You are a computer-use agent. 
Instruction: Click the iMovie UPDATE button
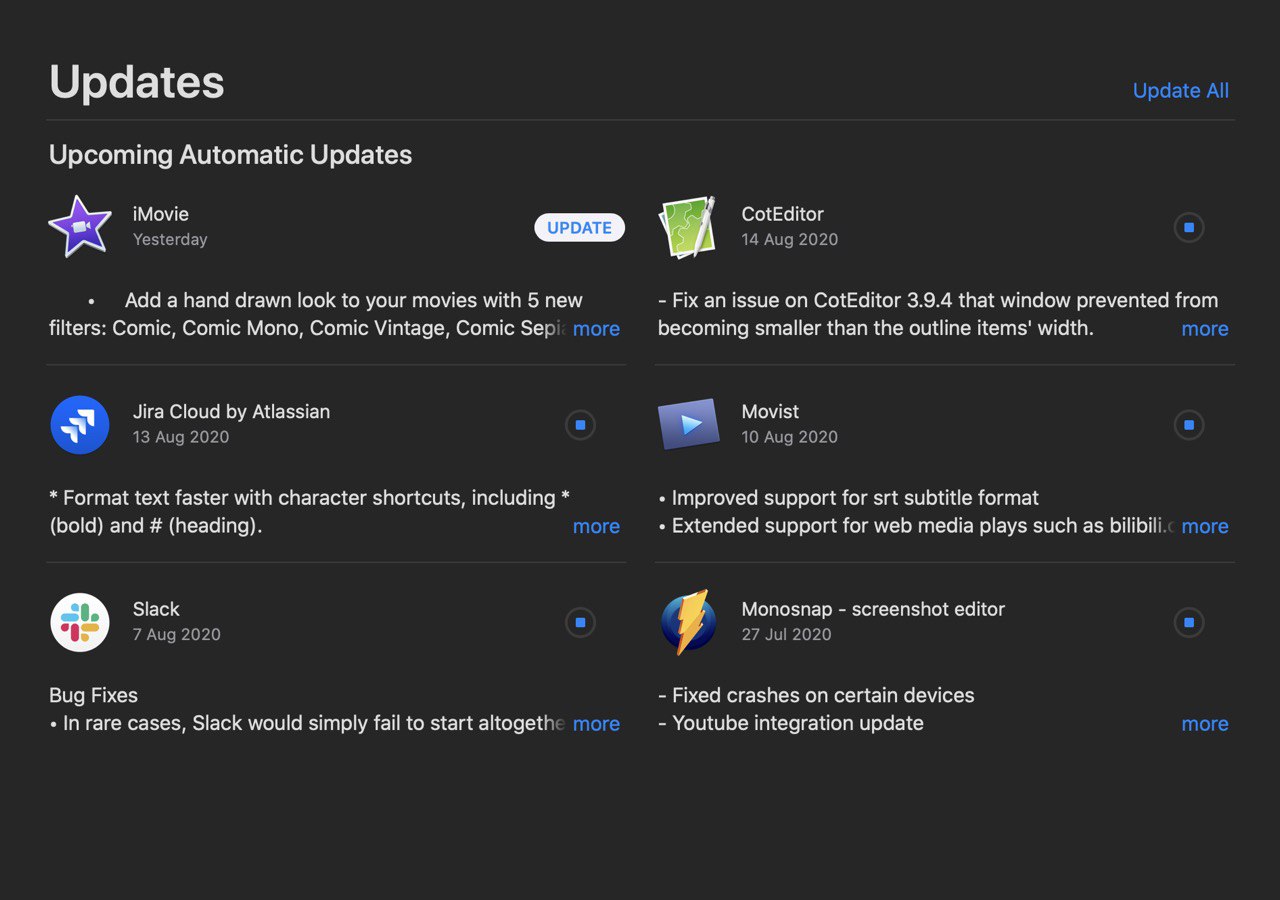pos(579,228)
